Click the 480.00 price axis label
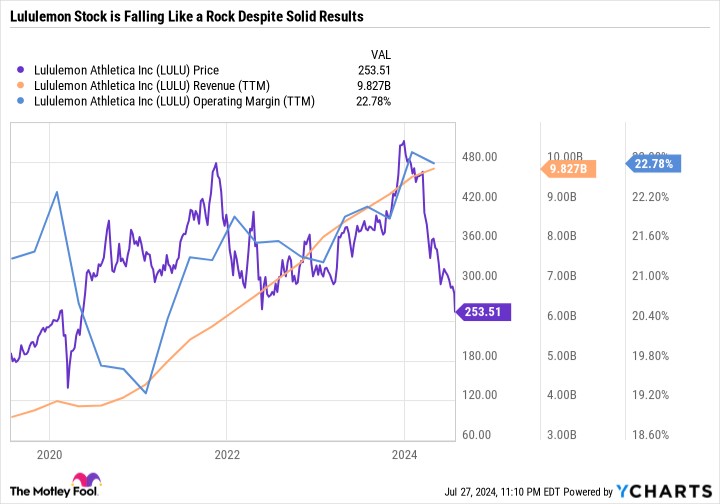Viewport: 720px width, 504px height. (x=481, y=157)
